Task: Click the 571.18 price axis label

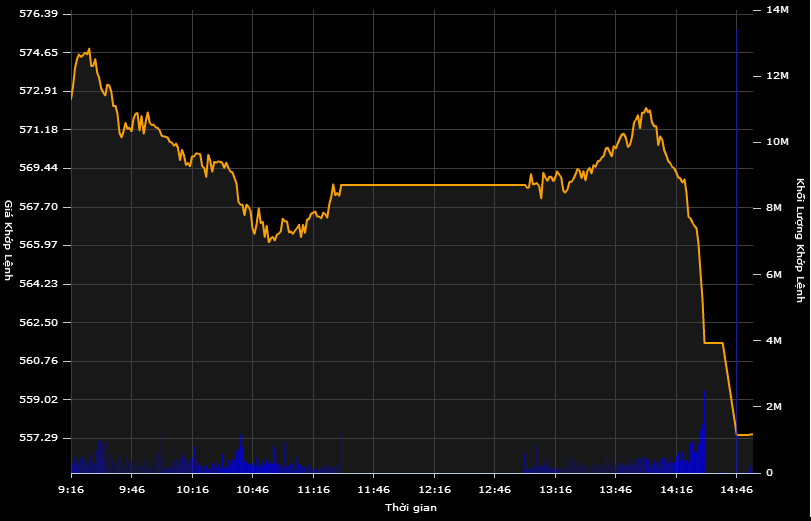Action: pos(39,130)
